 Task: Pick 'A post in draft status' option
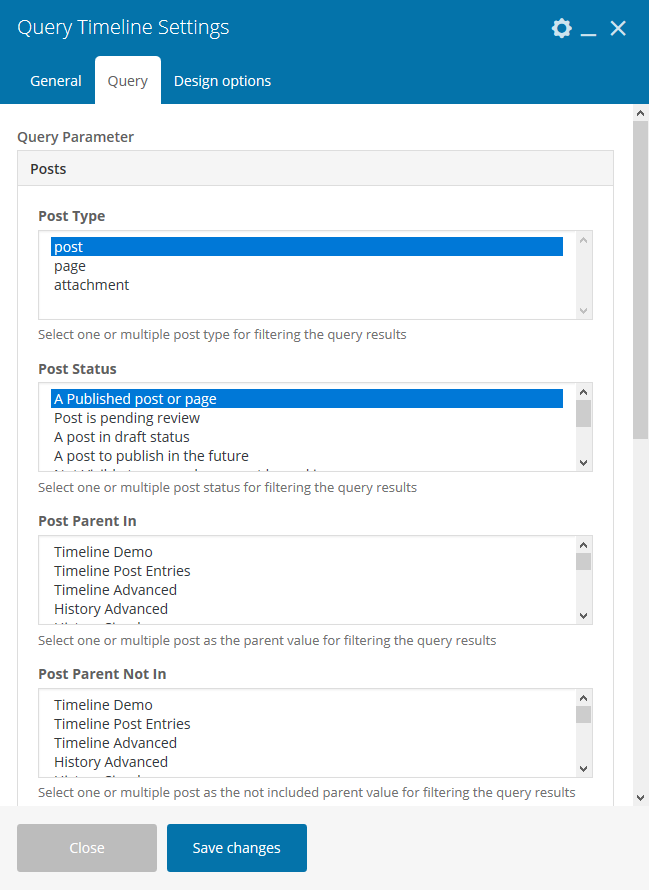pyautogui.click(x=121, y=437)
